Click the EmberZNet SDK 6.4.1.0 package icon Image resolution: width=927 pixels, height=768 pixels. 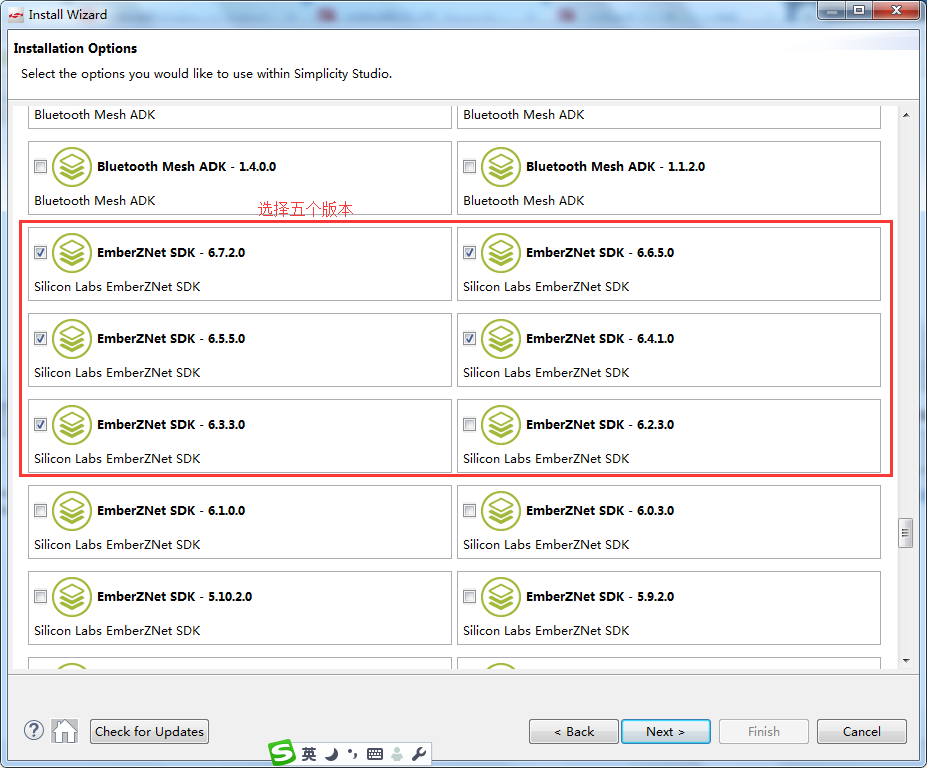[501, 339]
